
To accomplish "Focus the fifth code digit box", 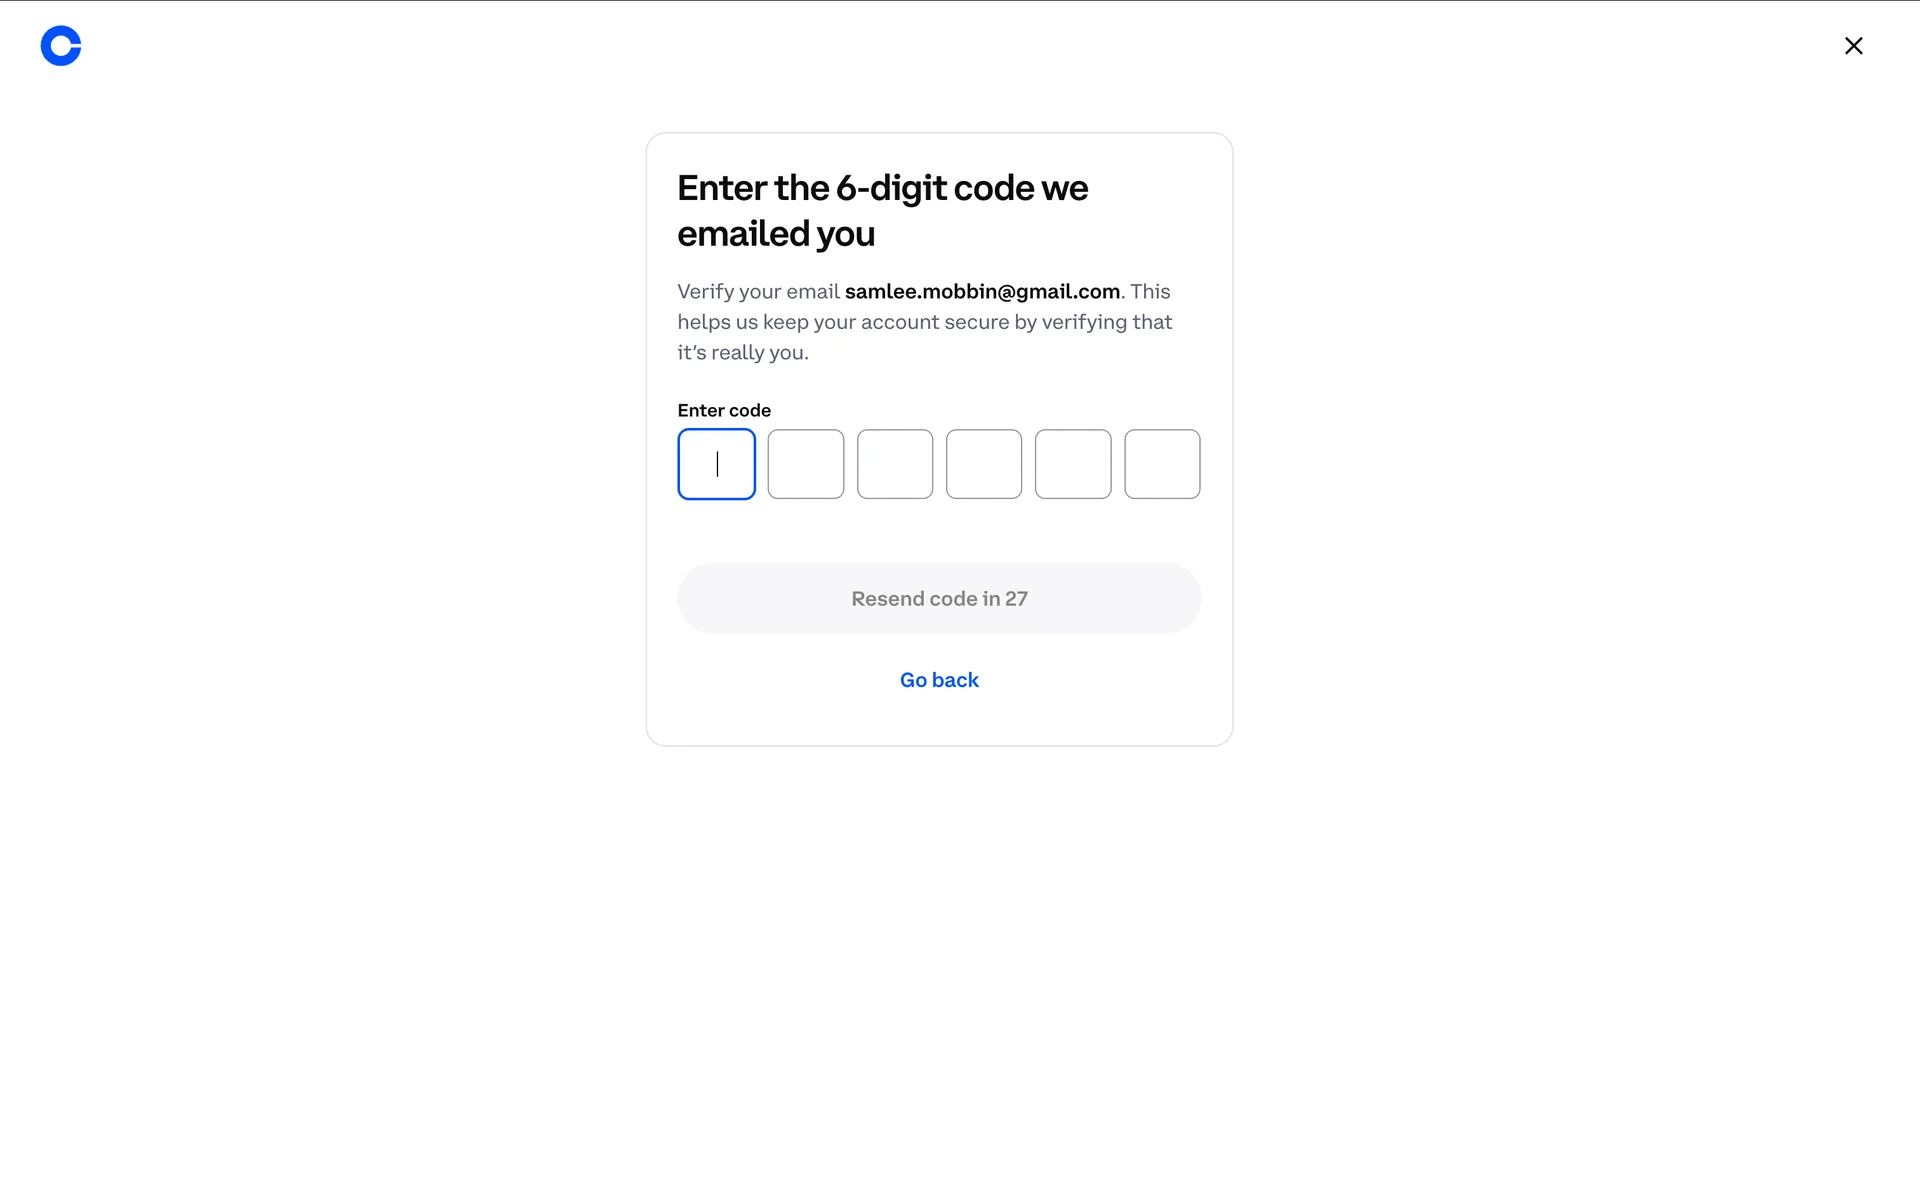I will tap(1073, 464).
